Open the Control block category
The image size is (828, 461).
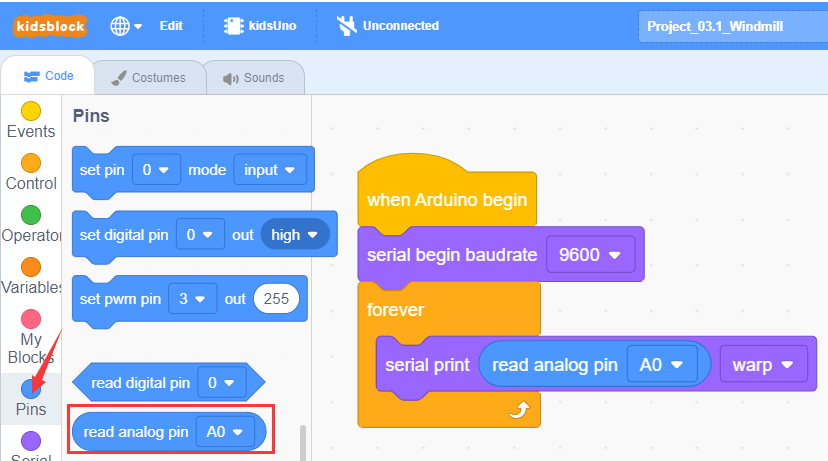pos(31,173)
